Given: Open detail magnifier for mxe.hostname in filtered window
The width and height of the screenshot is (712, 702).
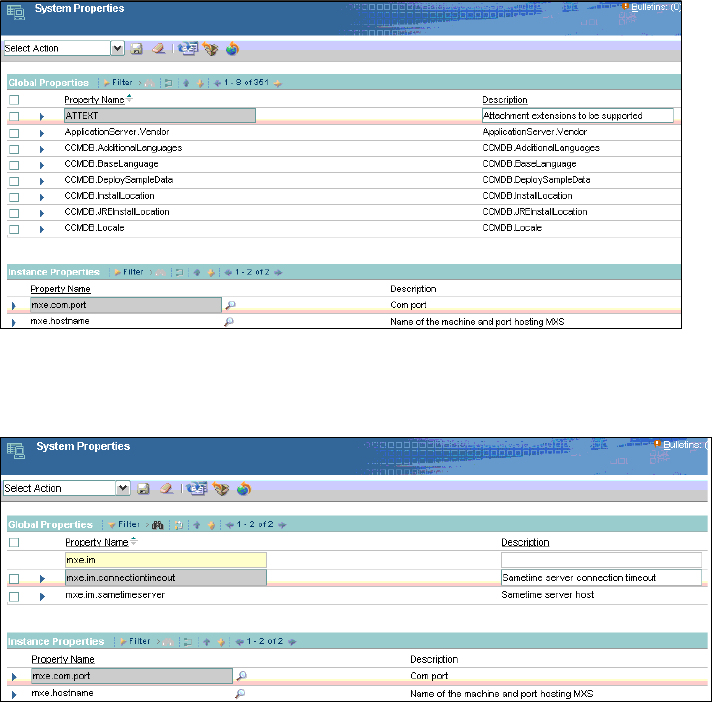Looking at the screenshot, I should (240, 693).
